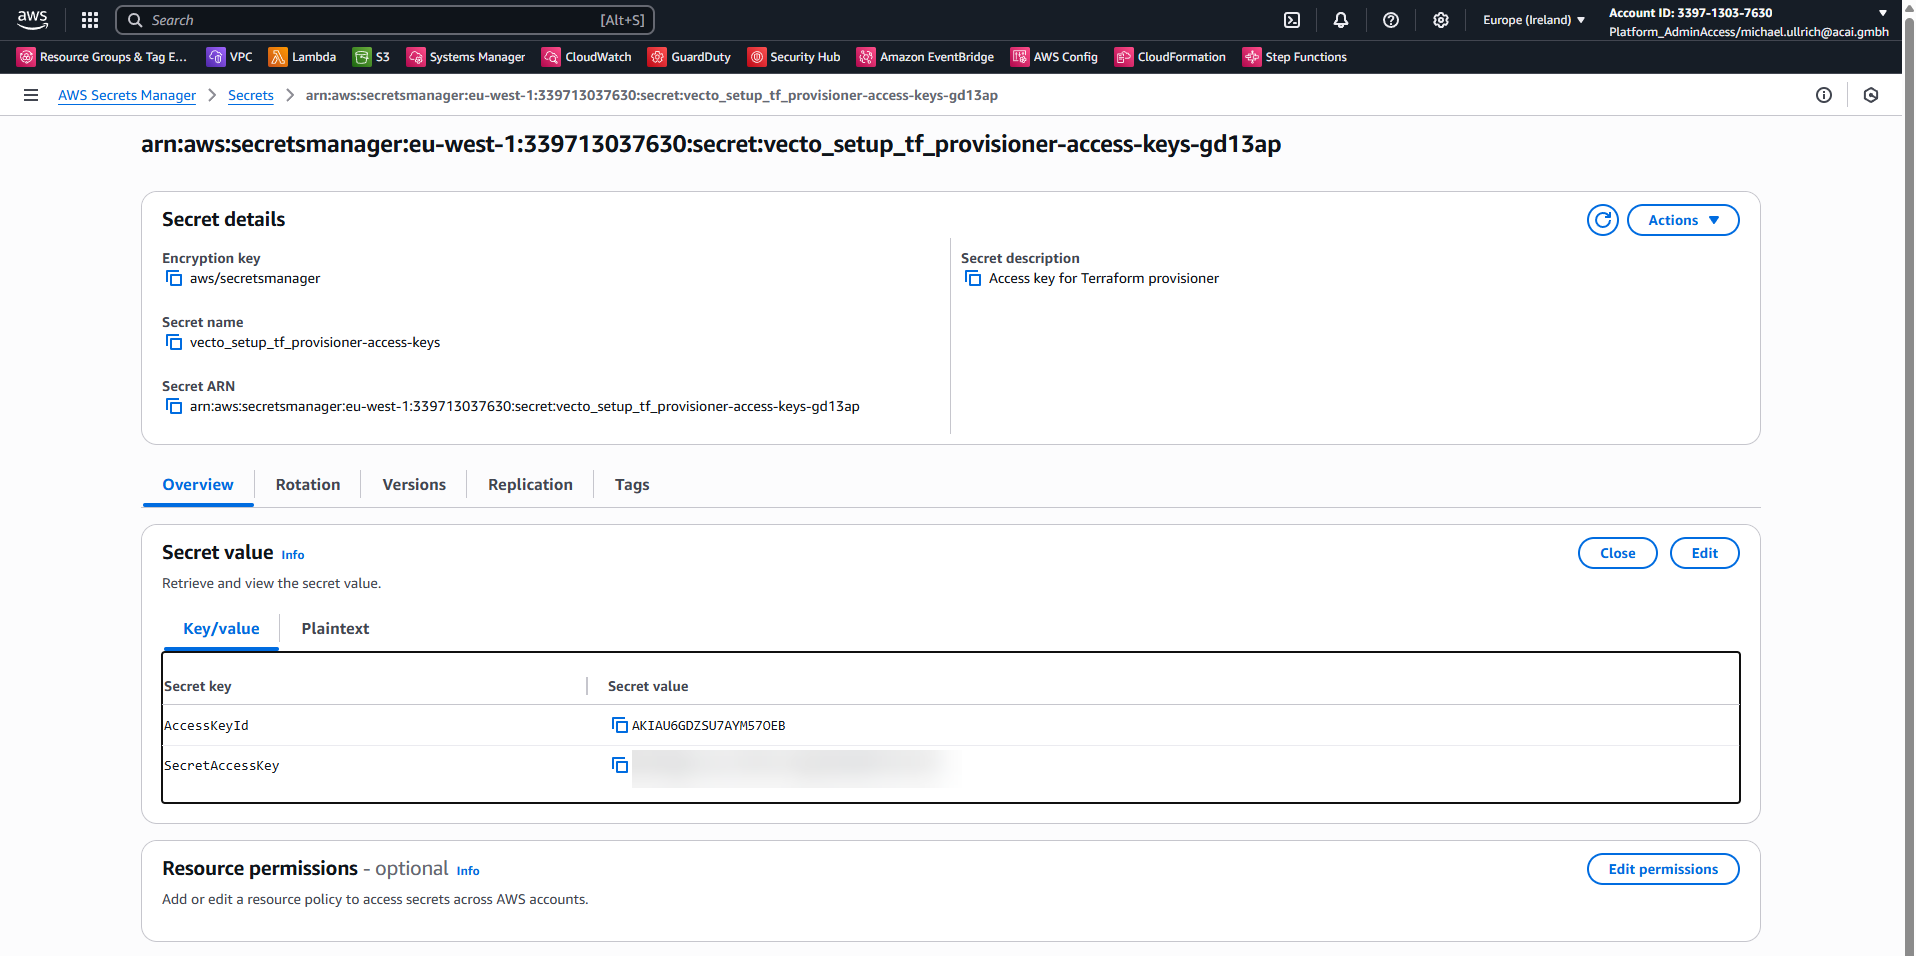Click the 'Access key for Terraform provisioner' description
This screenshot has height=956, width=1916.
[1104, 278]
